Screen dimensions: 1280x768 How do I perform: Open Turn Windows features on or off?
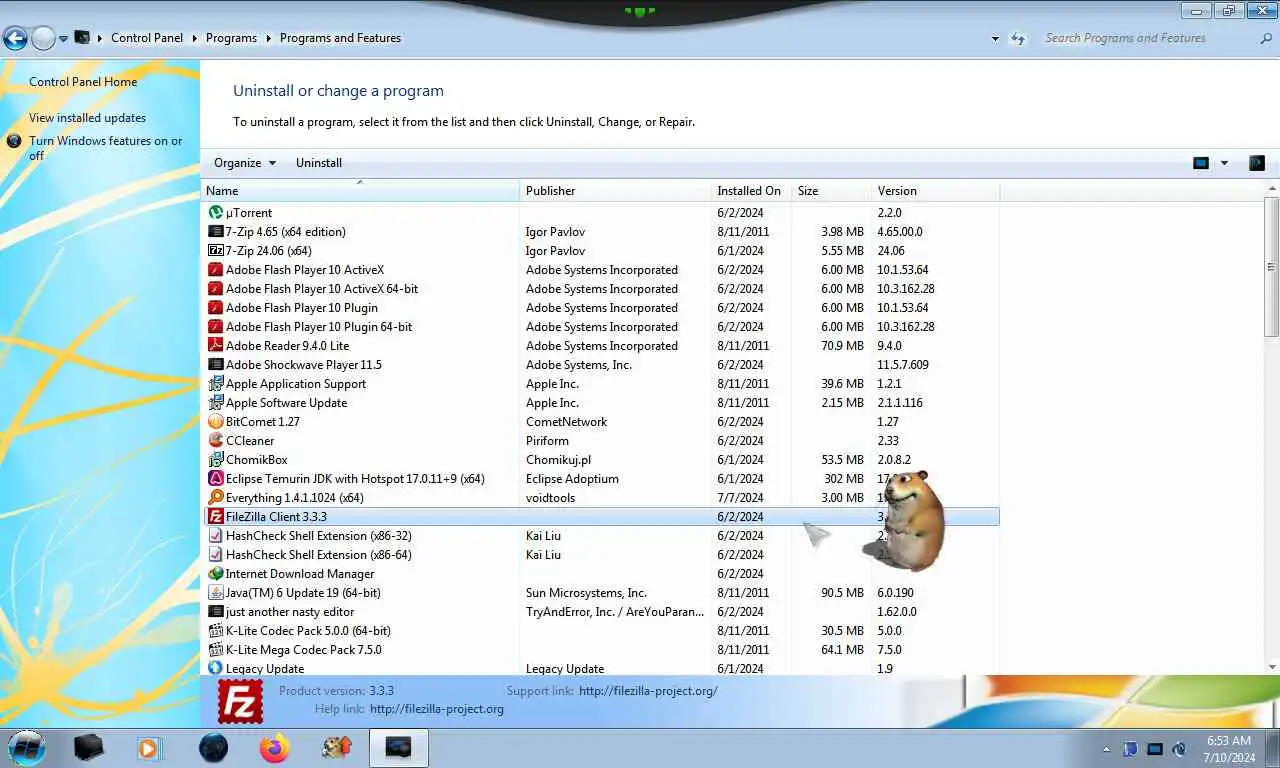(x=105, y=148)
